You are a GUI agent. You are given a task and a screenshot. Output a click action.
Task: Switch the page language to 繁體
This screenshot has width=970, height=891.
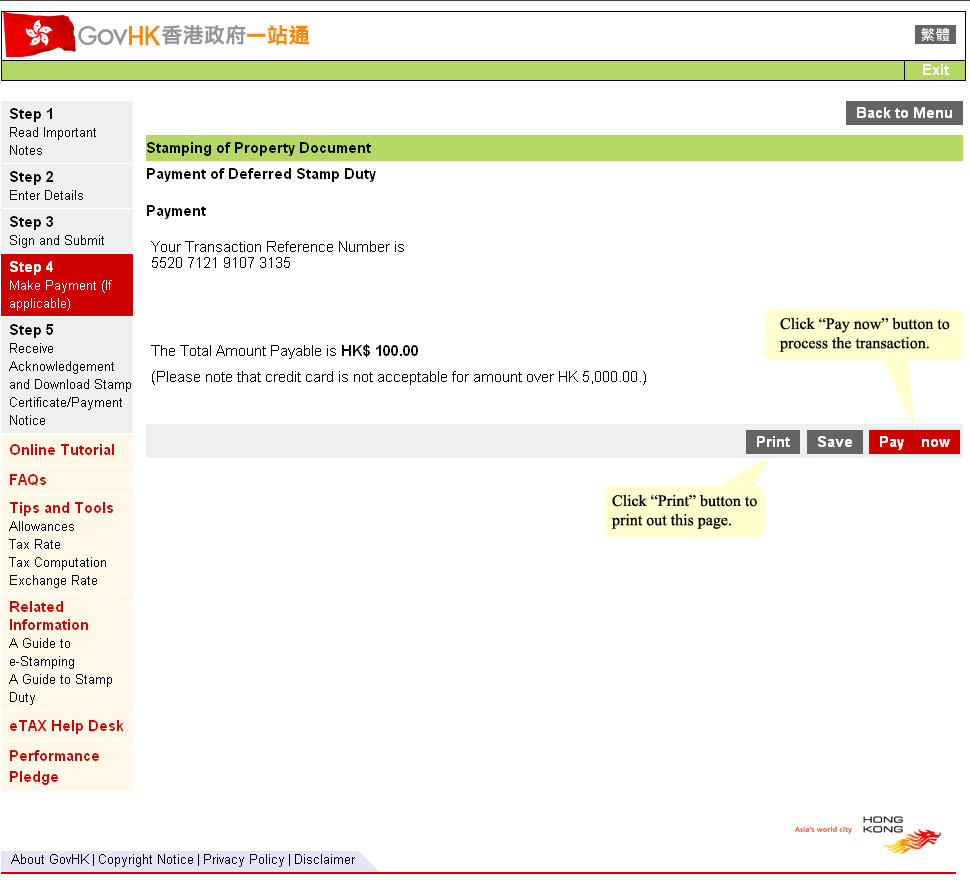[934, 33]
